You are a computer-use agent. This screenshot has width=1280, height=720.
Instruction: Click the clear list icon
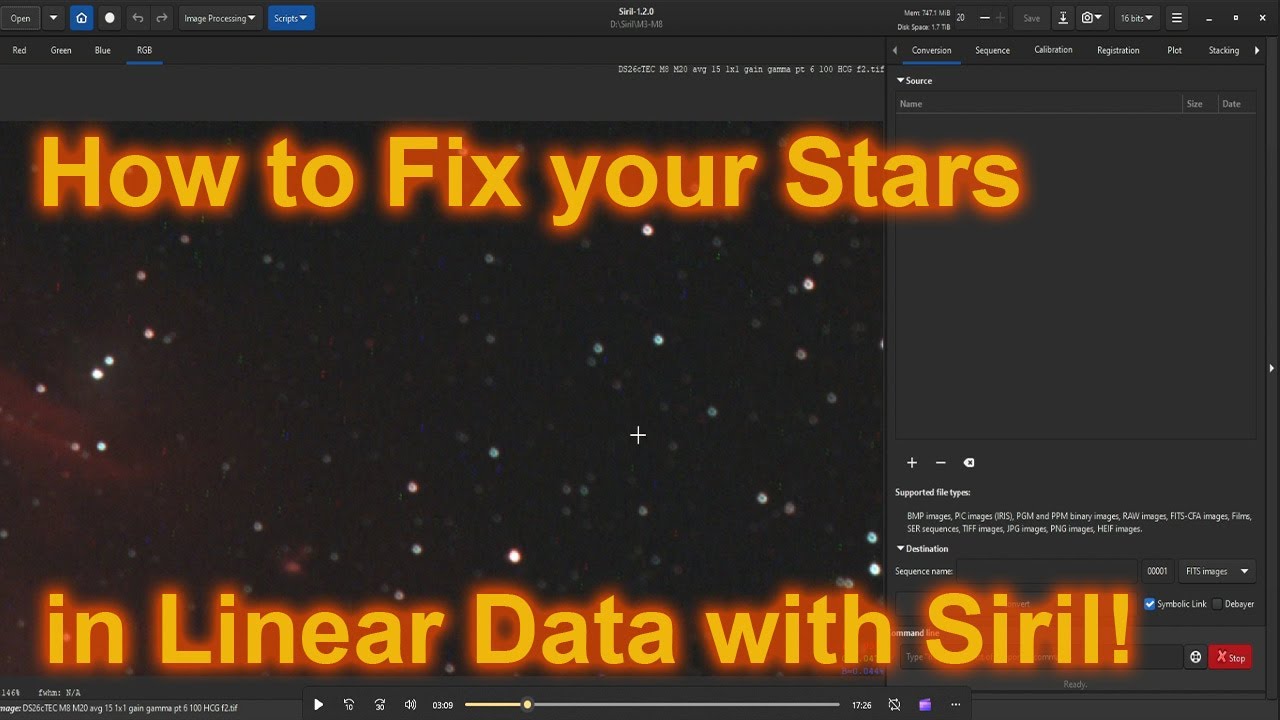pos(968,463)
